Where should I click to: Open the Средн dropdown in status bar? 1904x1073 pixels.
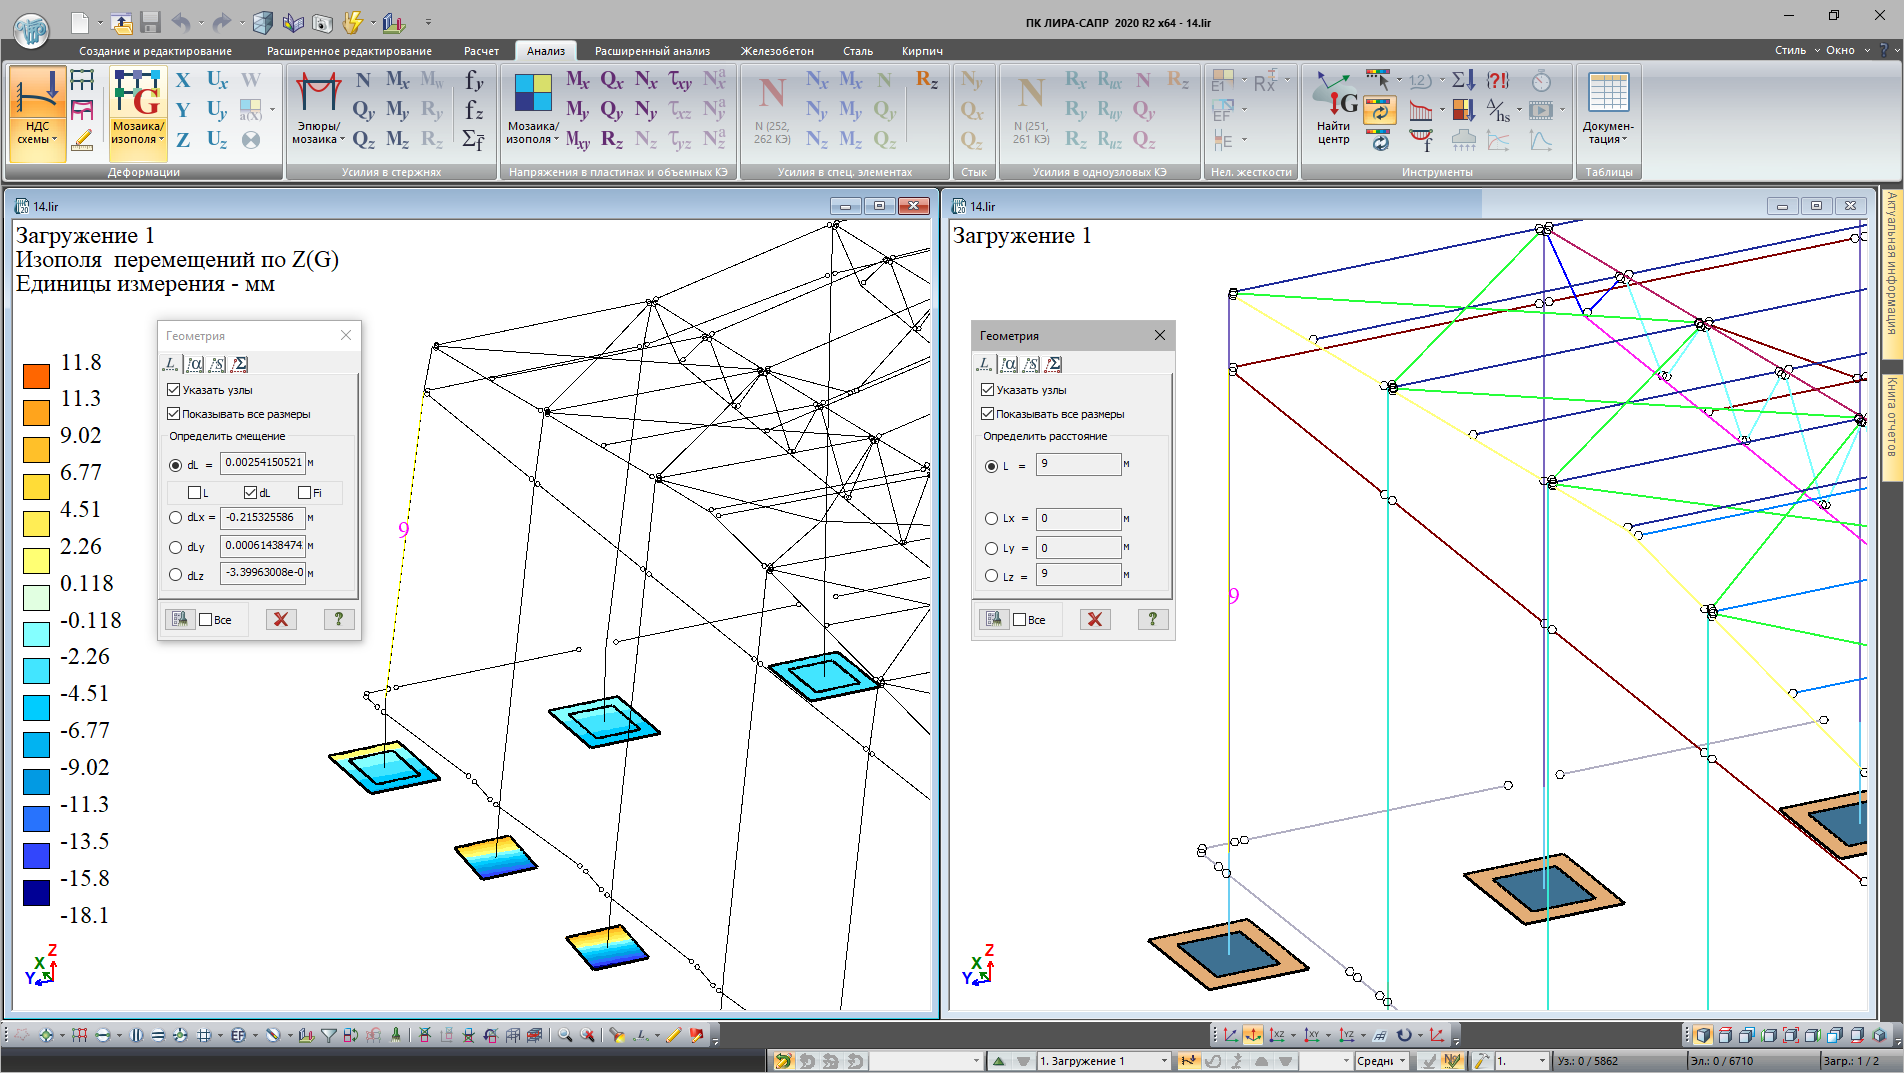(1401, 1061)
